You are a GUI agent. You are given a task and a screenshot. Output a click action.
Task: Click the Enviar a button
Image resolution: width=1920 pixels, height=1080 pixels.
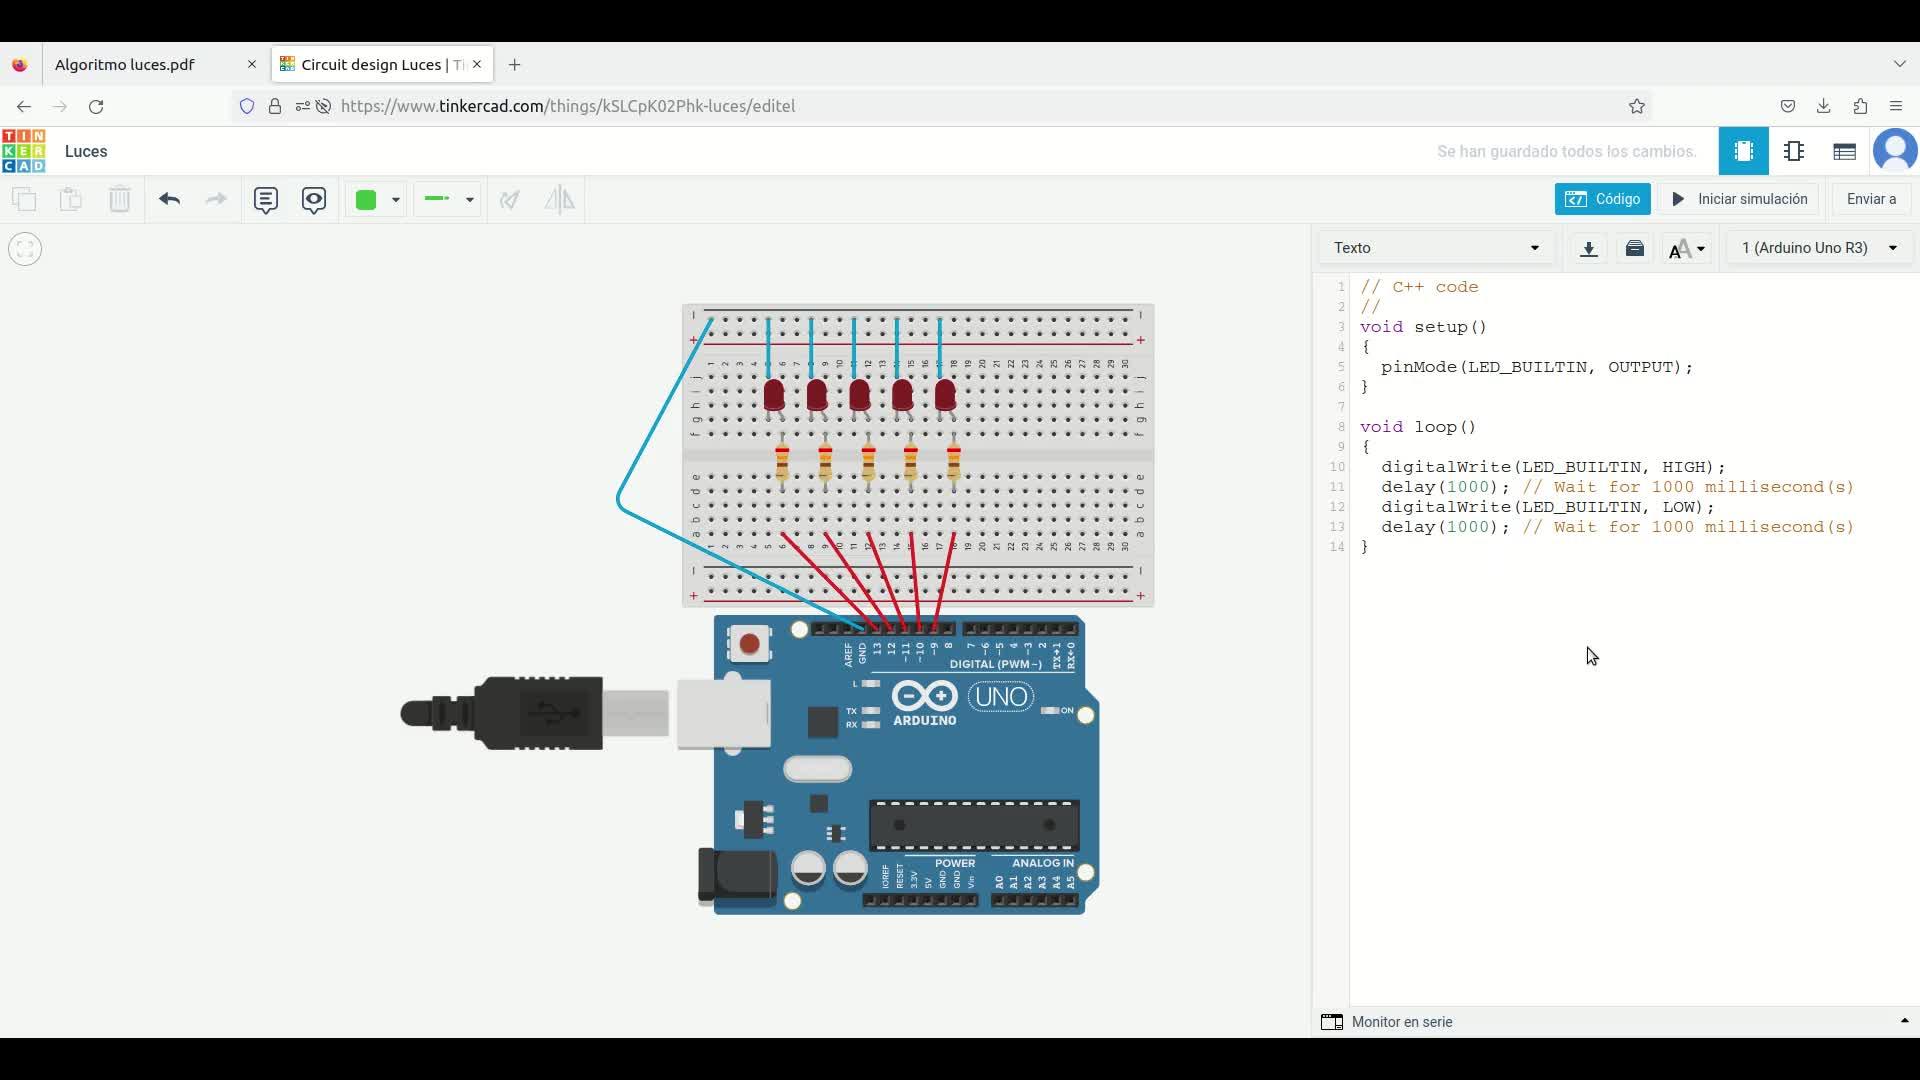point(1870,199)
